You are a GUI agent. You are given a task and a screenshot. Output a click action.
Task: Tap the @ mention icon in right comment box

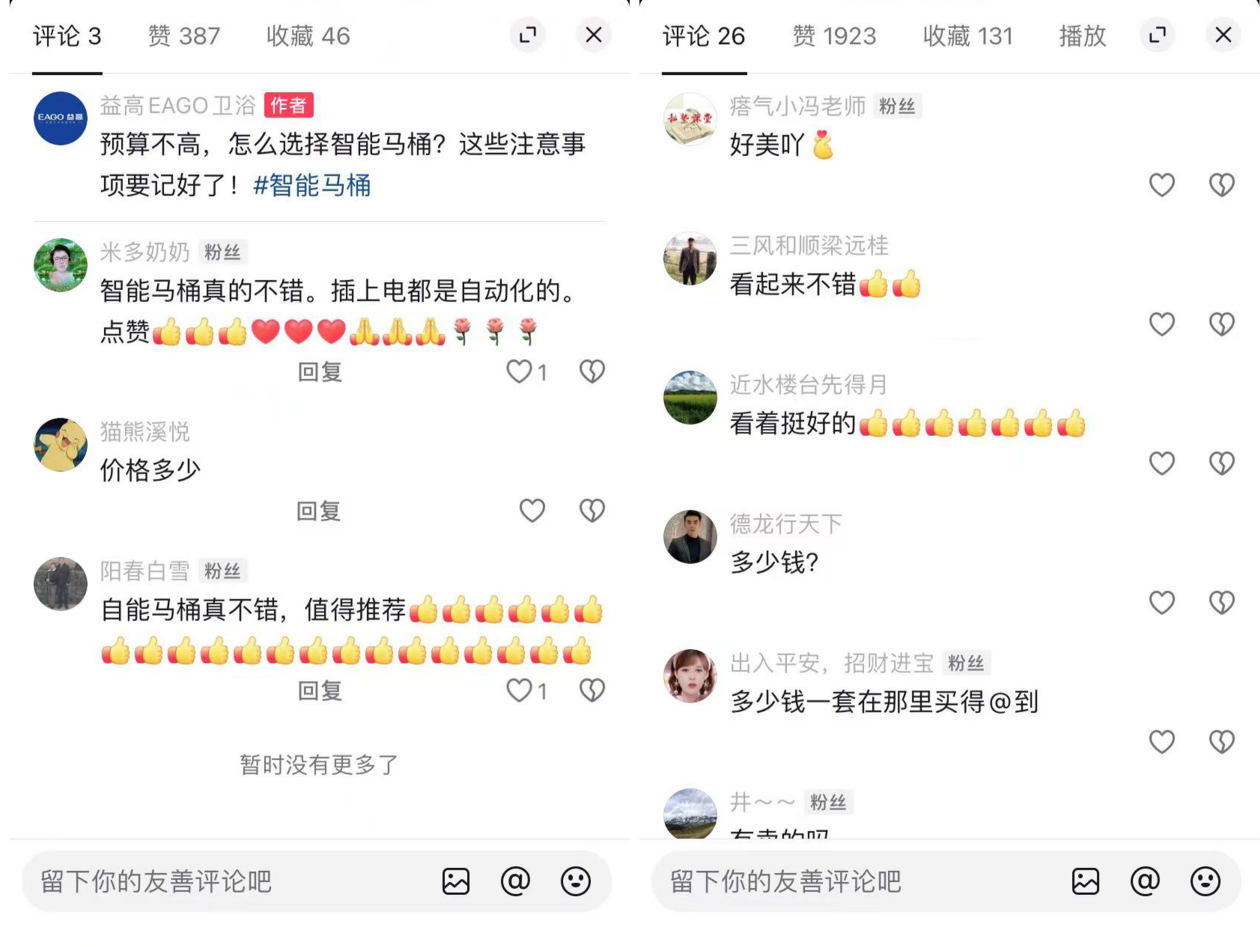tap(1145, 881)
